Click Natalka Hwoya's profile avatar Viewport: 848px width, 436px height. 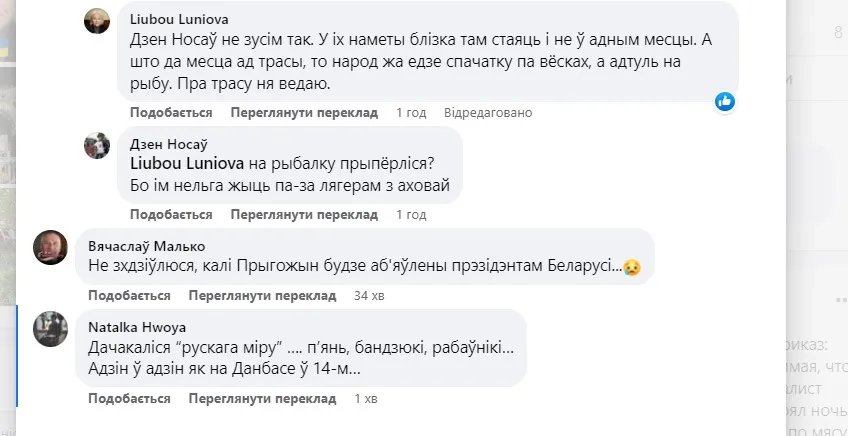(51, 329)
